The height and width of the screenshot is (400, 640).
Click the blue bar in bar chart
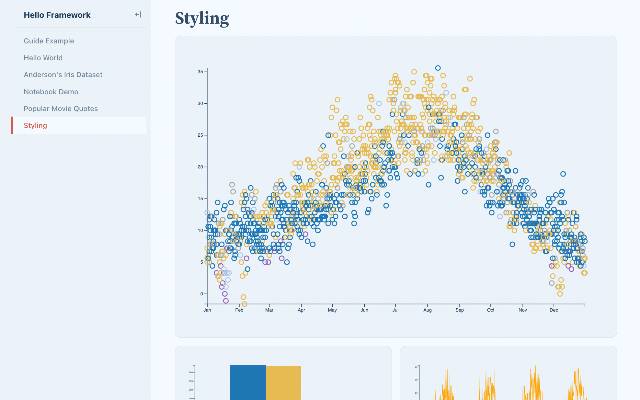click(x=248, y=382)
